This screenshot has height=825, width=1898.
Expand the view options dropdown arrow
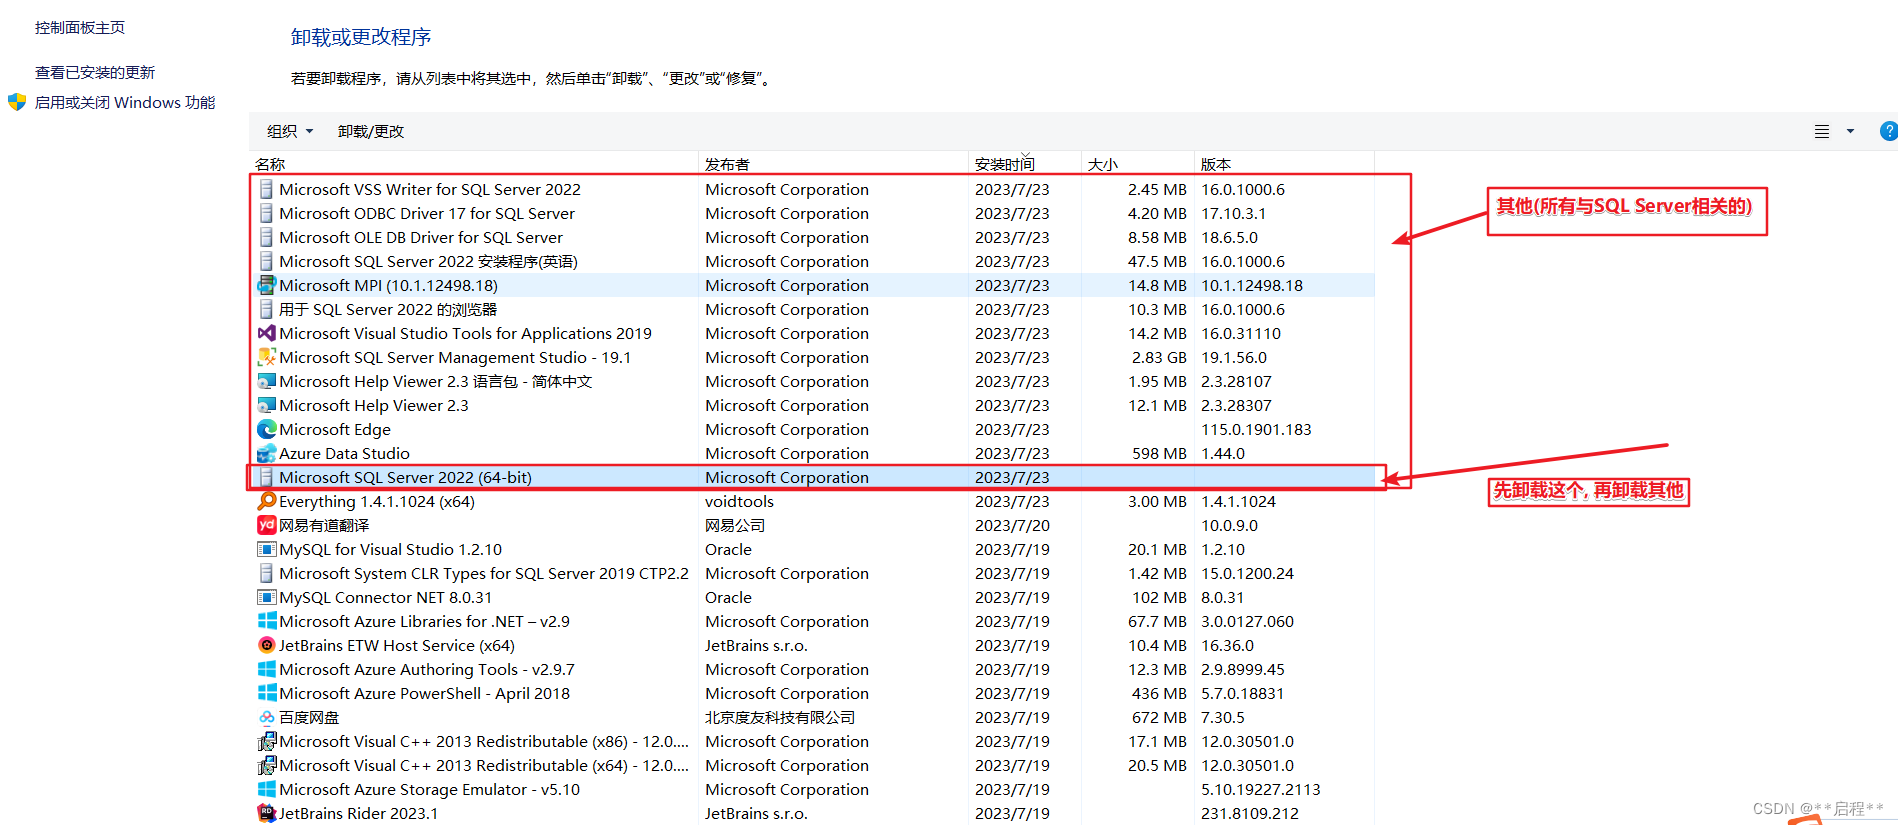(x=1850, y=131)
